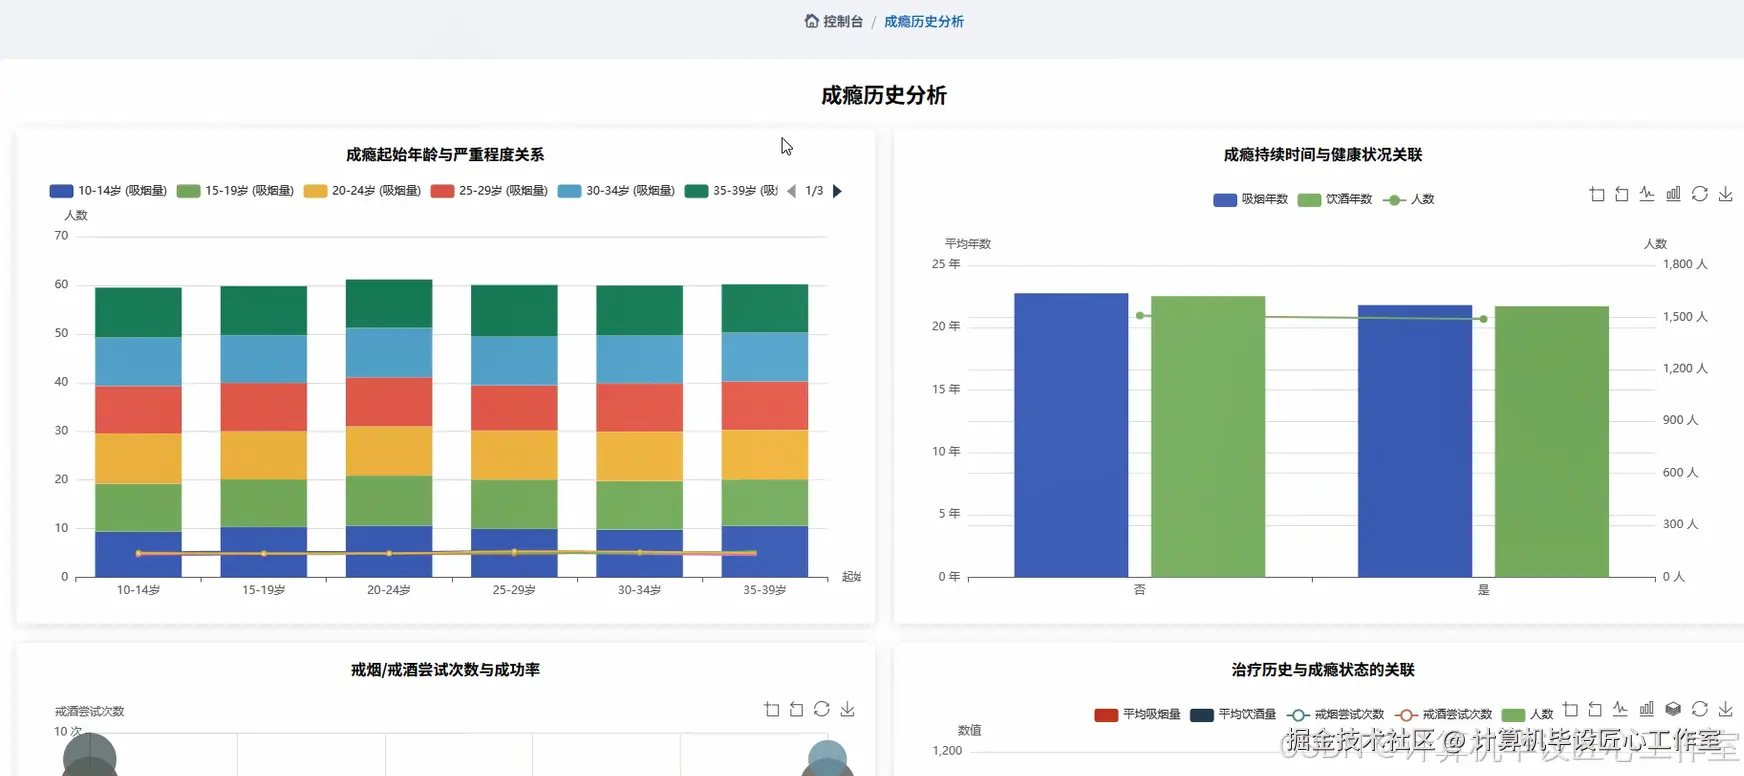Image resolution: width=1744 pixels, height=776 pixels.
Task: Click 戒酒尝试次数 axis name in bubble chart
Action: (90, 711)
